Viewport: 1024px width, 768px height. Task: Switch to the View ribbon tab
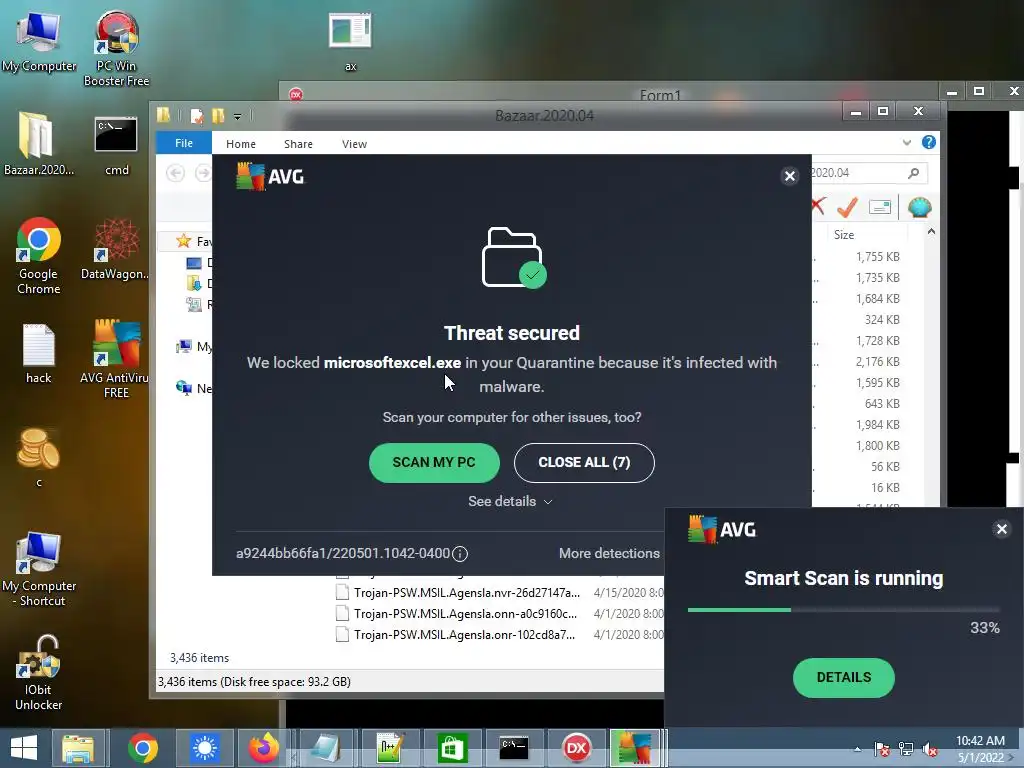[355, 144]
